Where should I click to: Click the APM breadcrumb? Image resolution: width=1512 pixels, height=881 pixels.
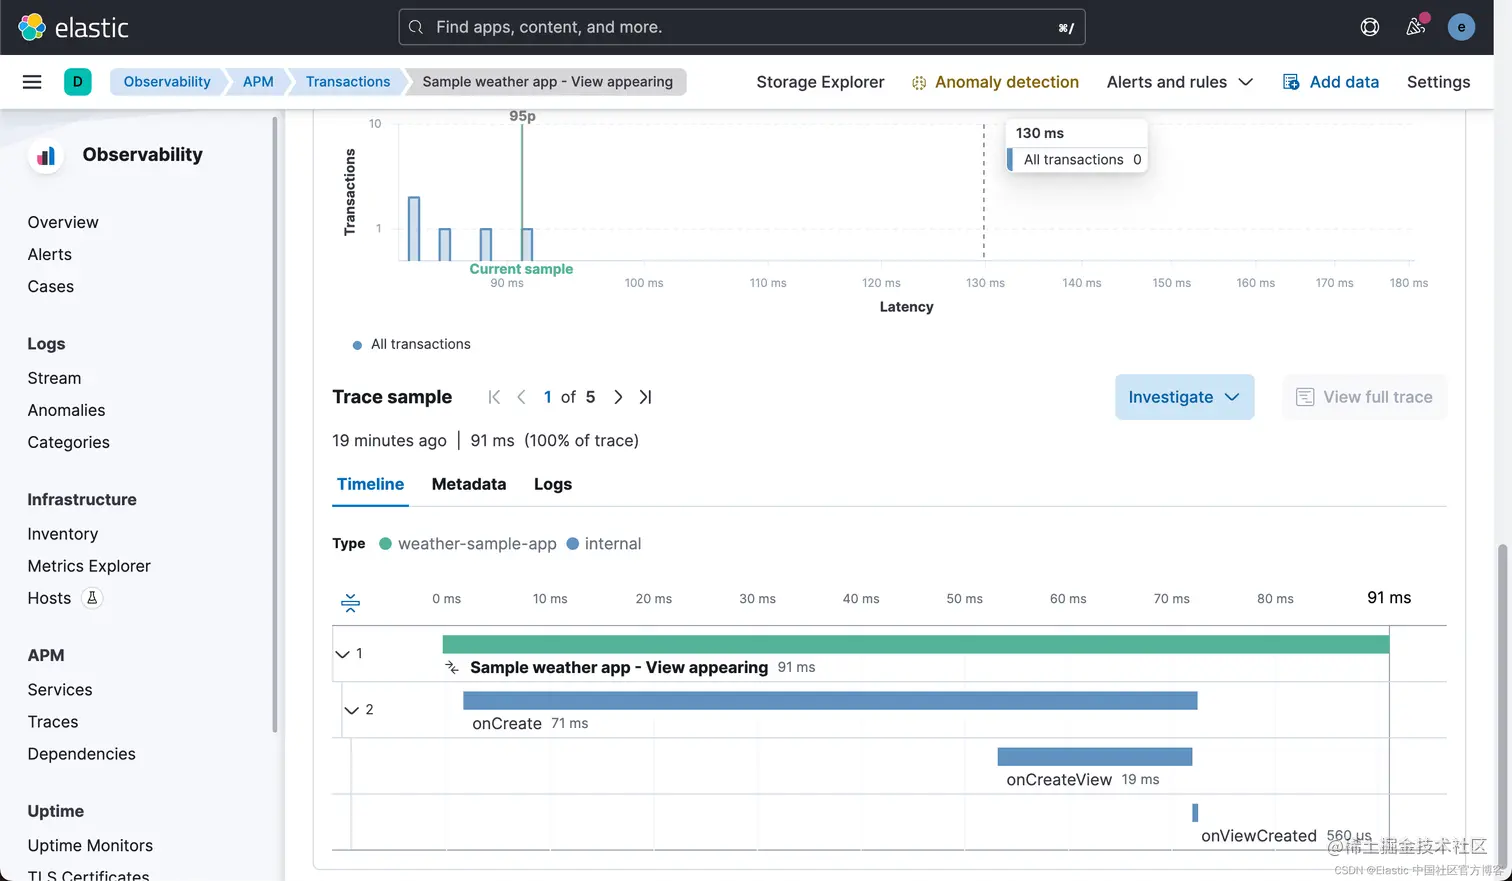258,82
